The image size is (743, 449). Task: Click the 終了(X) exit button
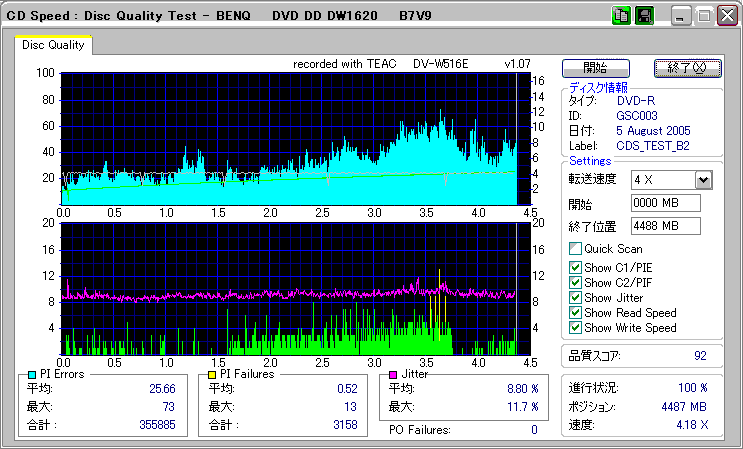coord(686,68)
